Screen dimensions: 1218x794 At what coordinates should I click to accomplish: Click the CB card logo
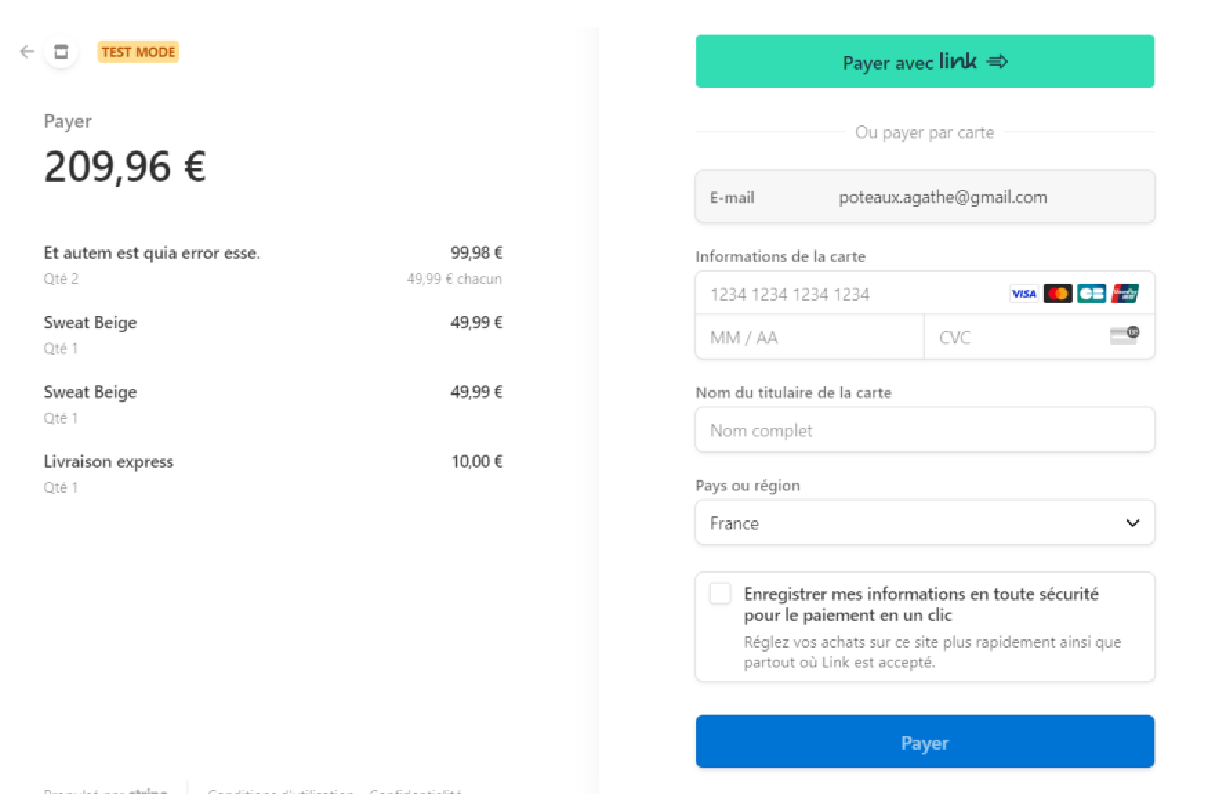pos(1092,294)
